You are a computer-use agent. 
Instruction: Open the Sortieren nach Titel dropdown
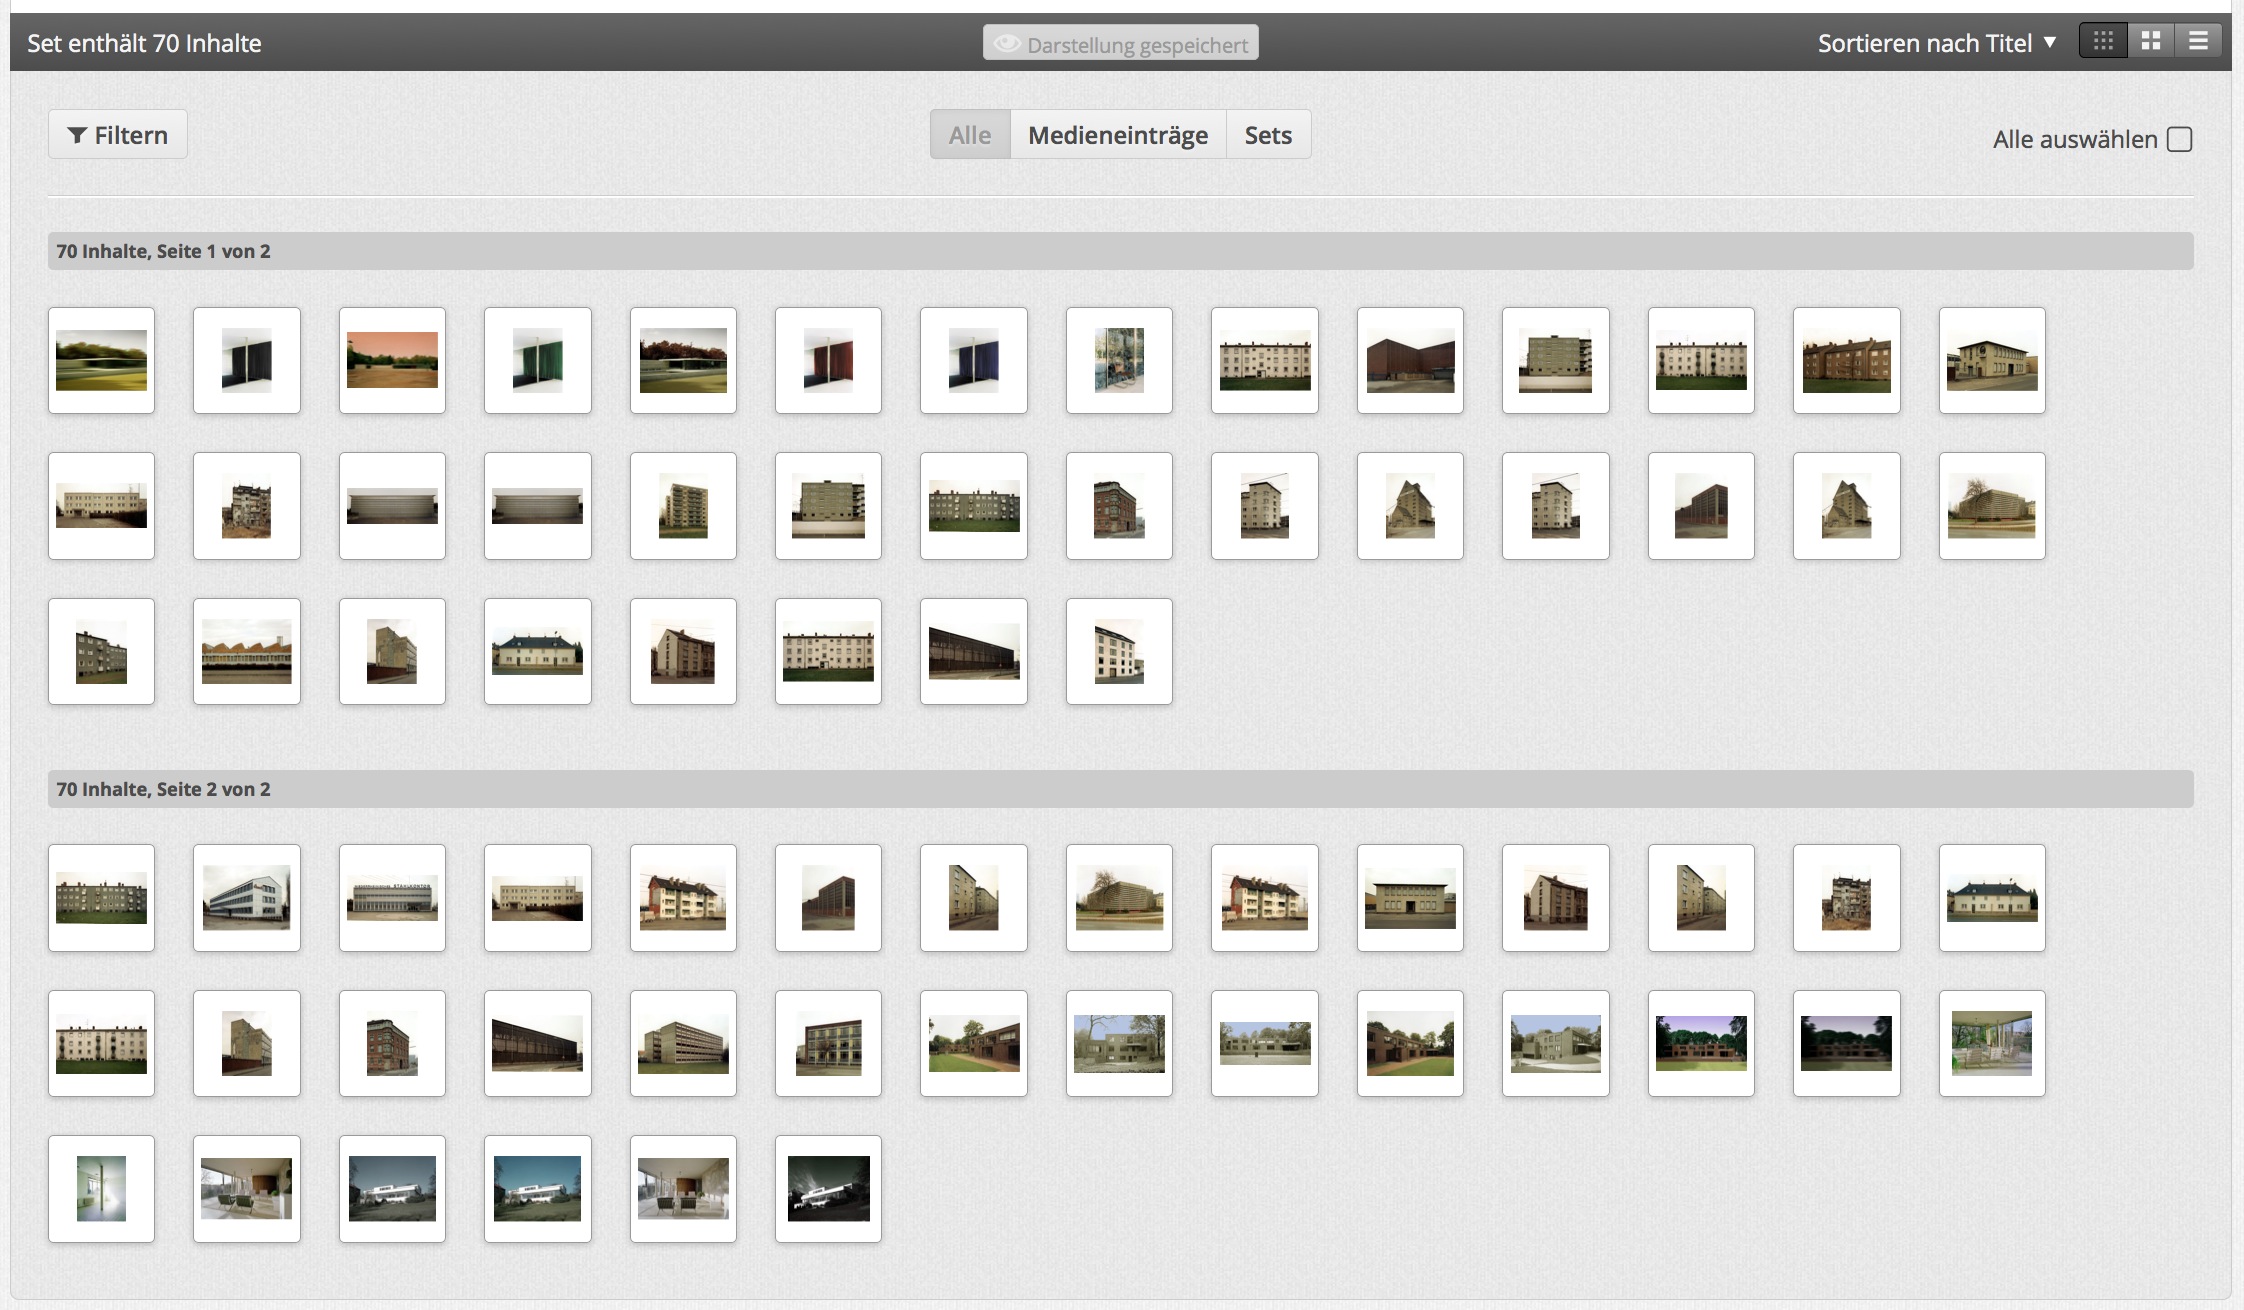pos(1925,43)
